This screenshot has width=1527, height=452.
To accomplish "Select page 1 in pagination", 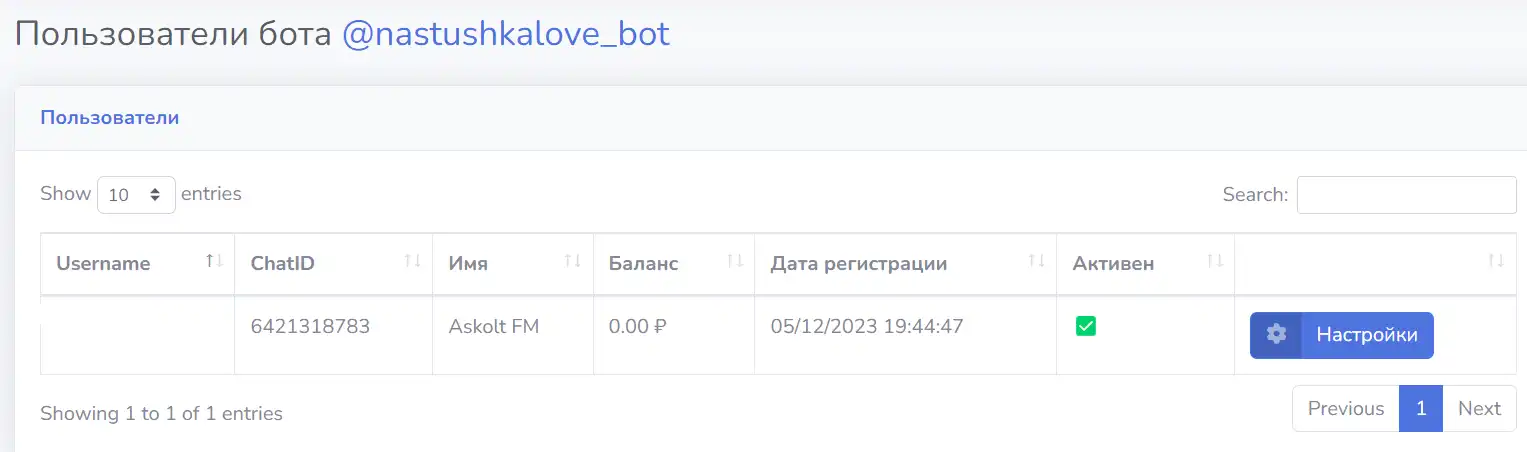I will click(1421, 408).
